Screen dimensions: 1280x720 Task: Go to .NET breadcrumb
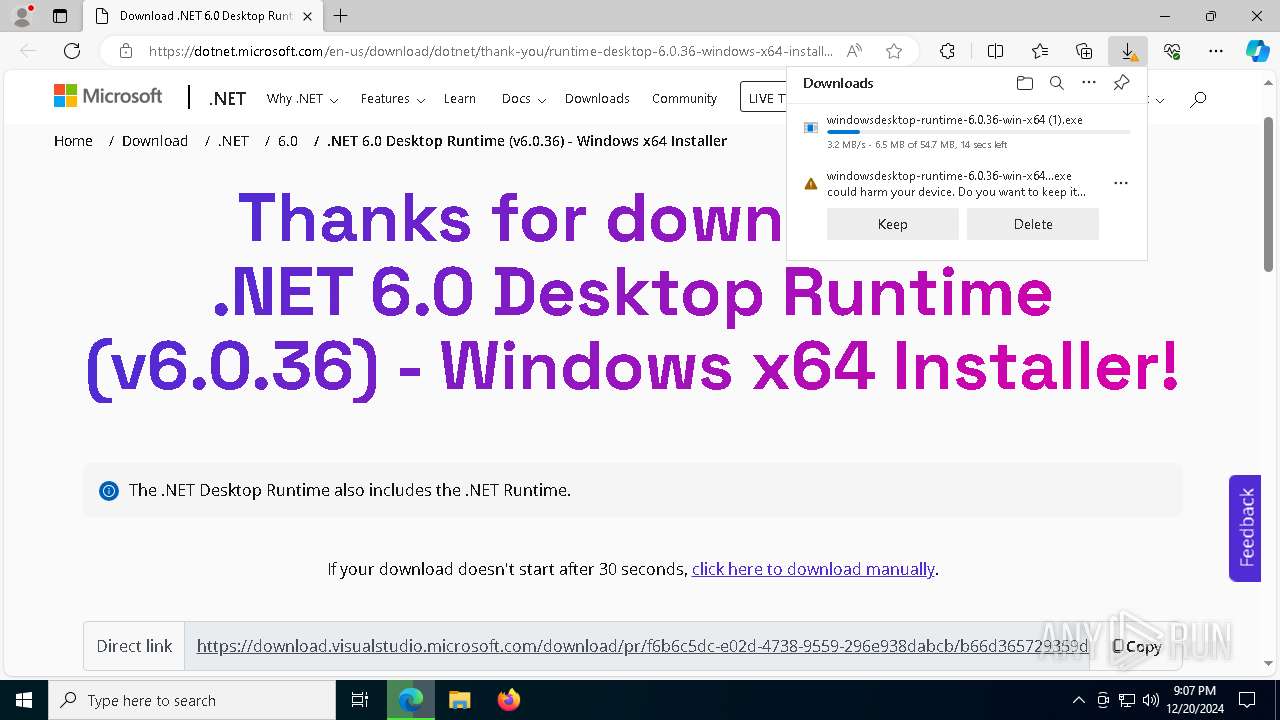coord(233,141)
